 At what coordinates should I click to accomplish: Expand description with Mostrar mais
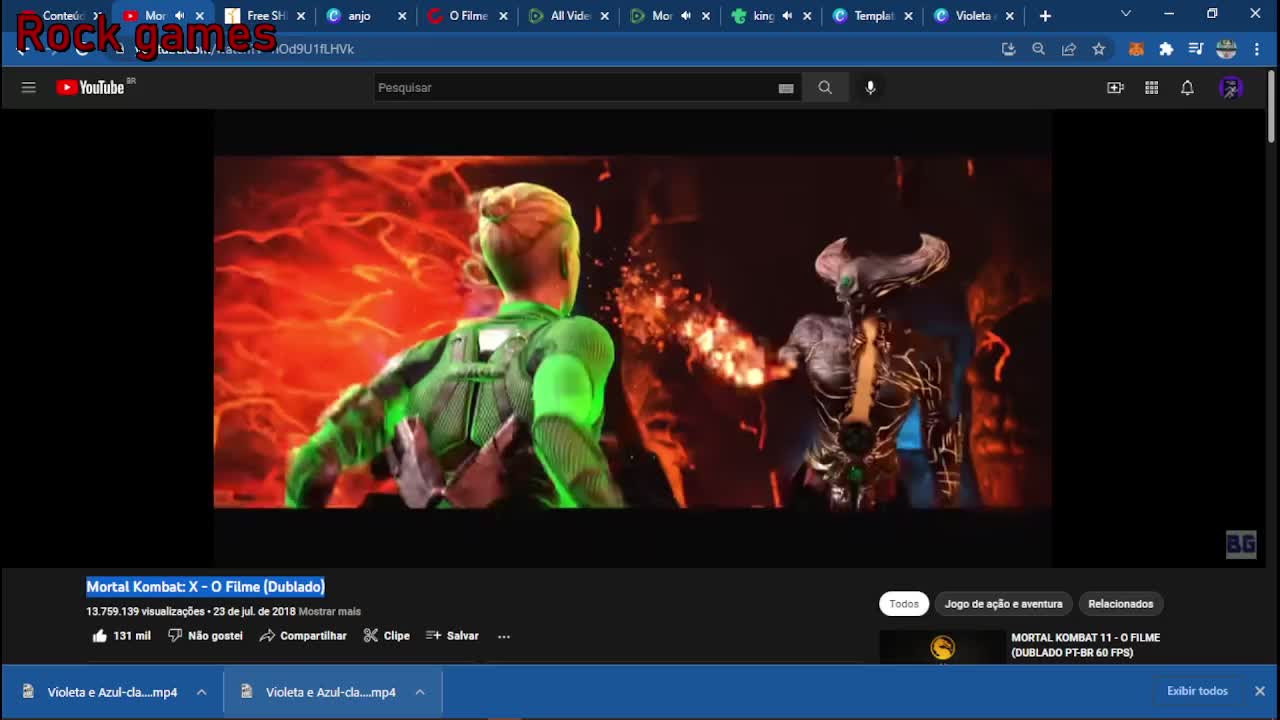click(x=330, y=612)
